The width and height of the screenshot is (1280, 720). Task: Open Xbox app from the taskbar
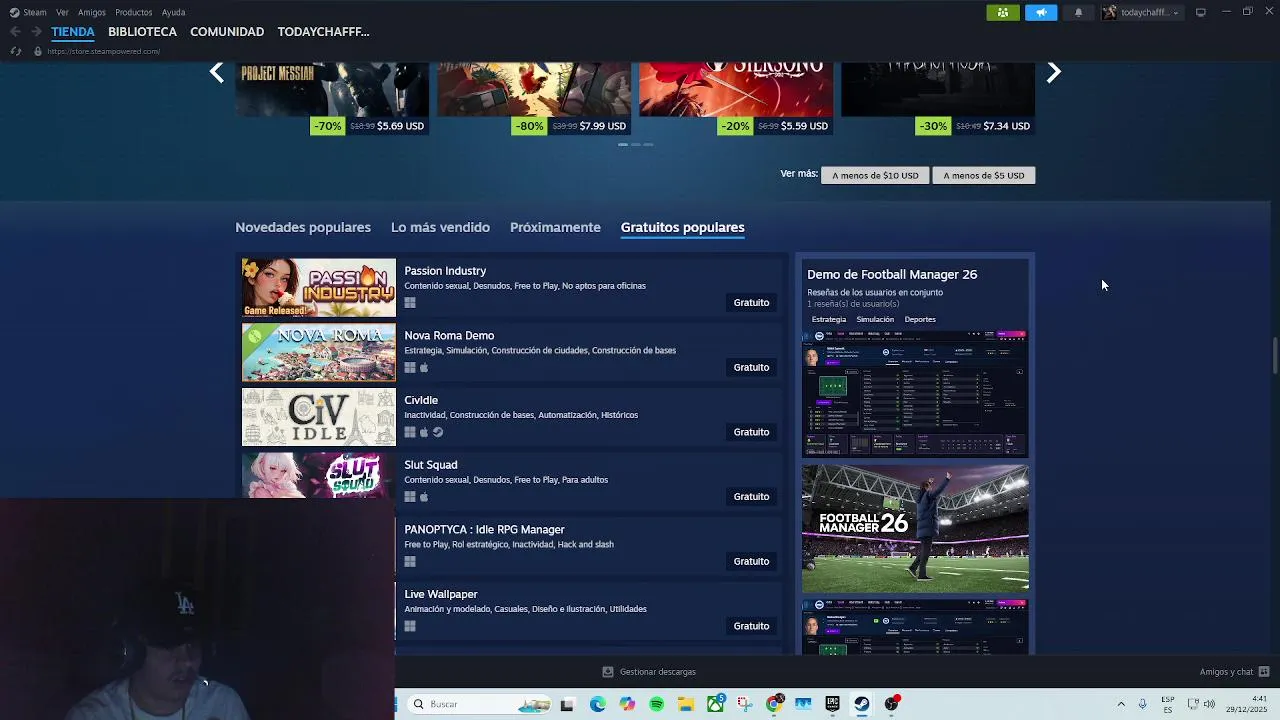(715, 704)
